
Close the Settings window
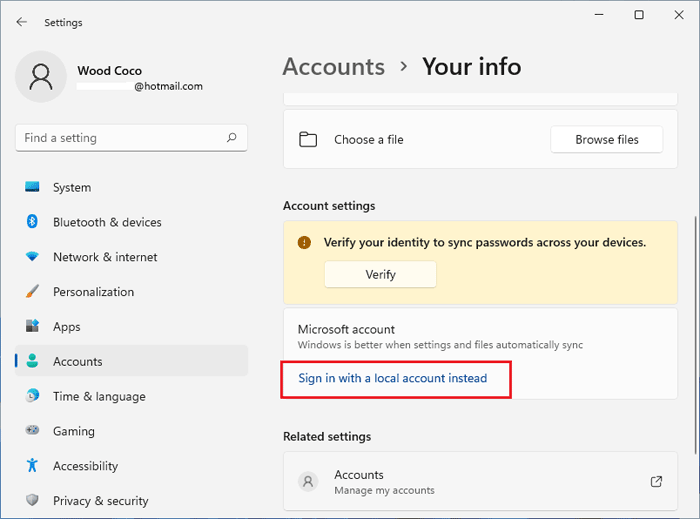[679, 15]
